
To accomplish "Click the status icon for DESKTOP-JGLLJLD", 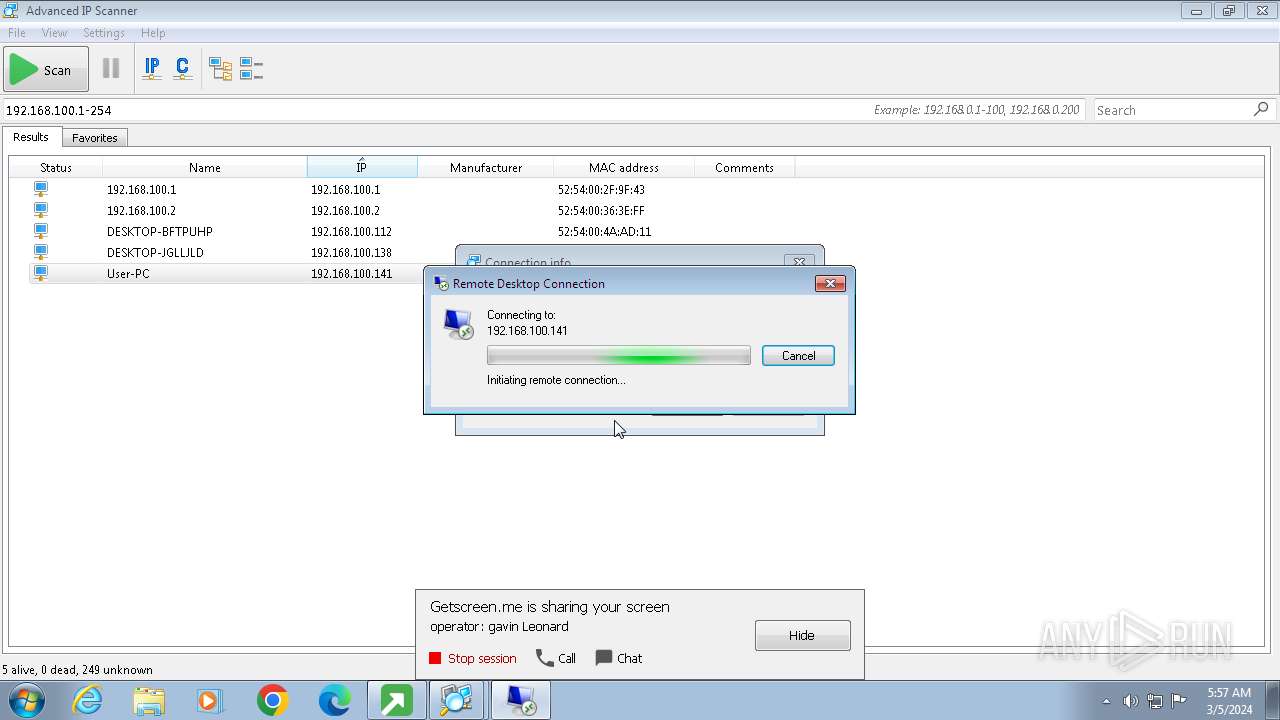I will click(x=41, y=252).
